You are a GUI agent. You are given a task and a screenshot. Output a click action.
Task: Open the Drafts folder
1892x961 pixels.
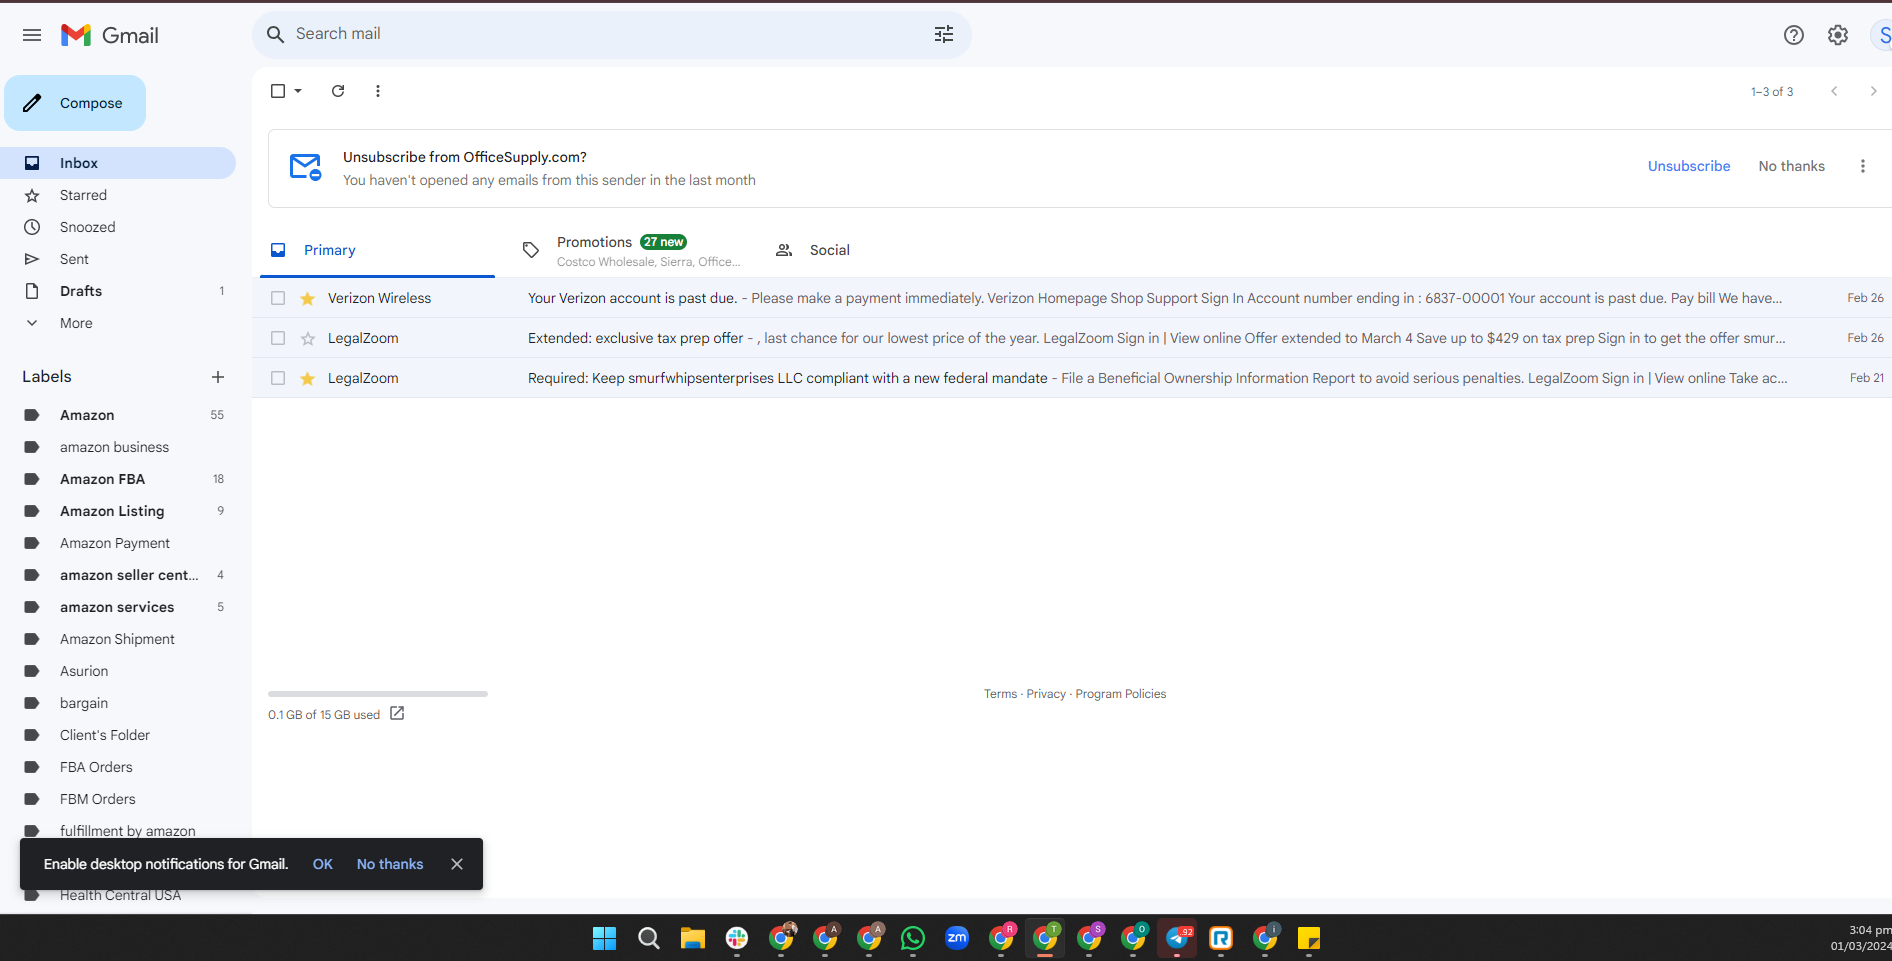pyautogui.click(x=118, y=291)
